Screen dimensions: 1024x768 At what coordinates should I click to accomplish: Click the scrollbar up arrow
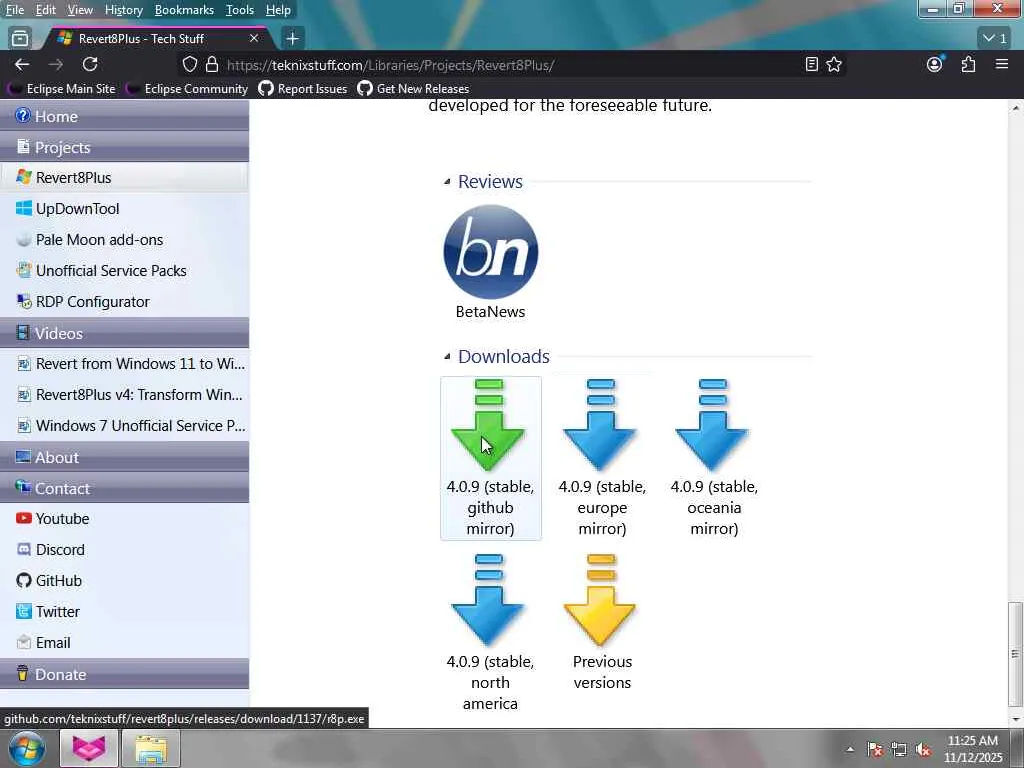click(1015, 108)
